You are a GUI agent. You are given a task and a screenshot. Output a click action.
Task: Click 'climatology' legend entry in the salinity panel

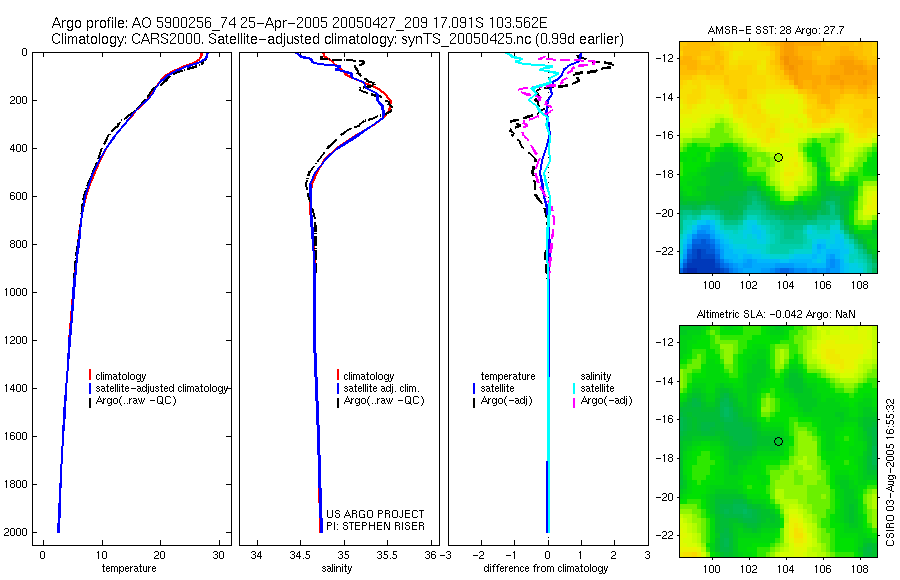tap(368, 377)
